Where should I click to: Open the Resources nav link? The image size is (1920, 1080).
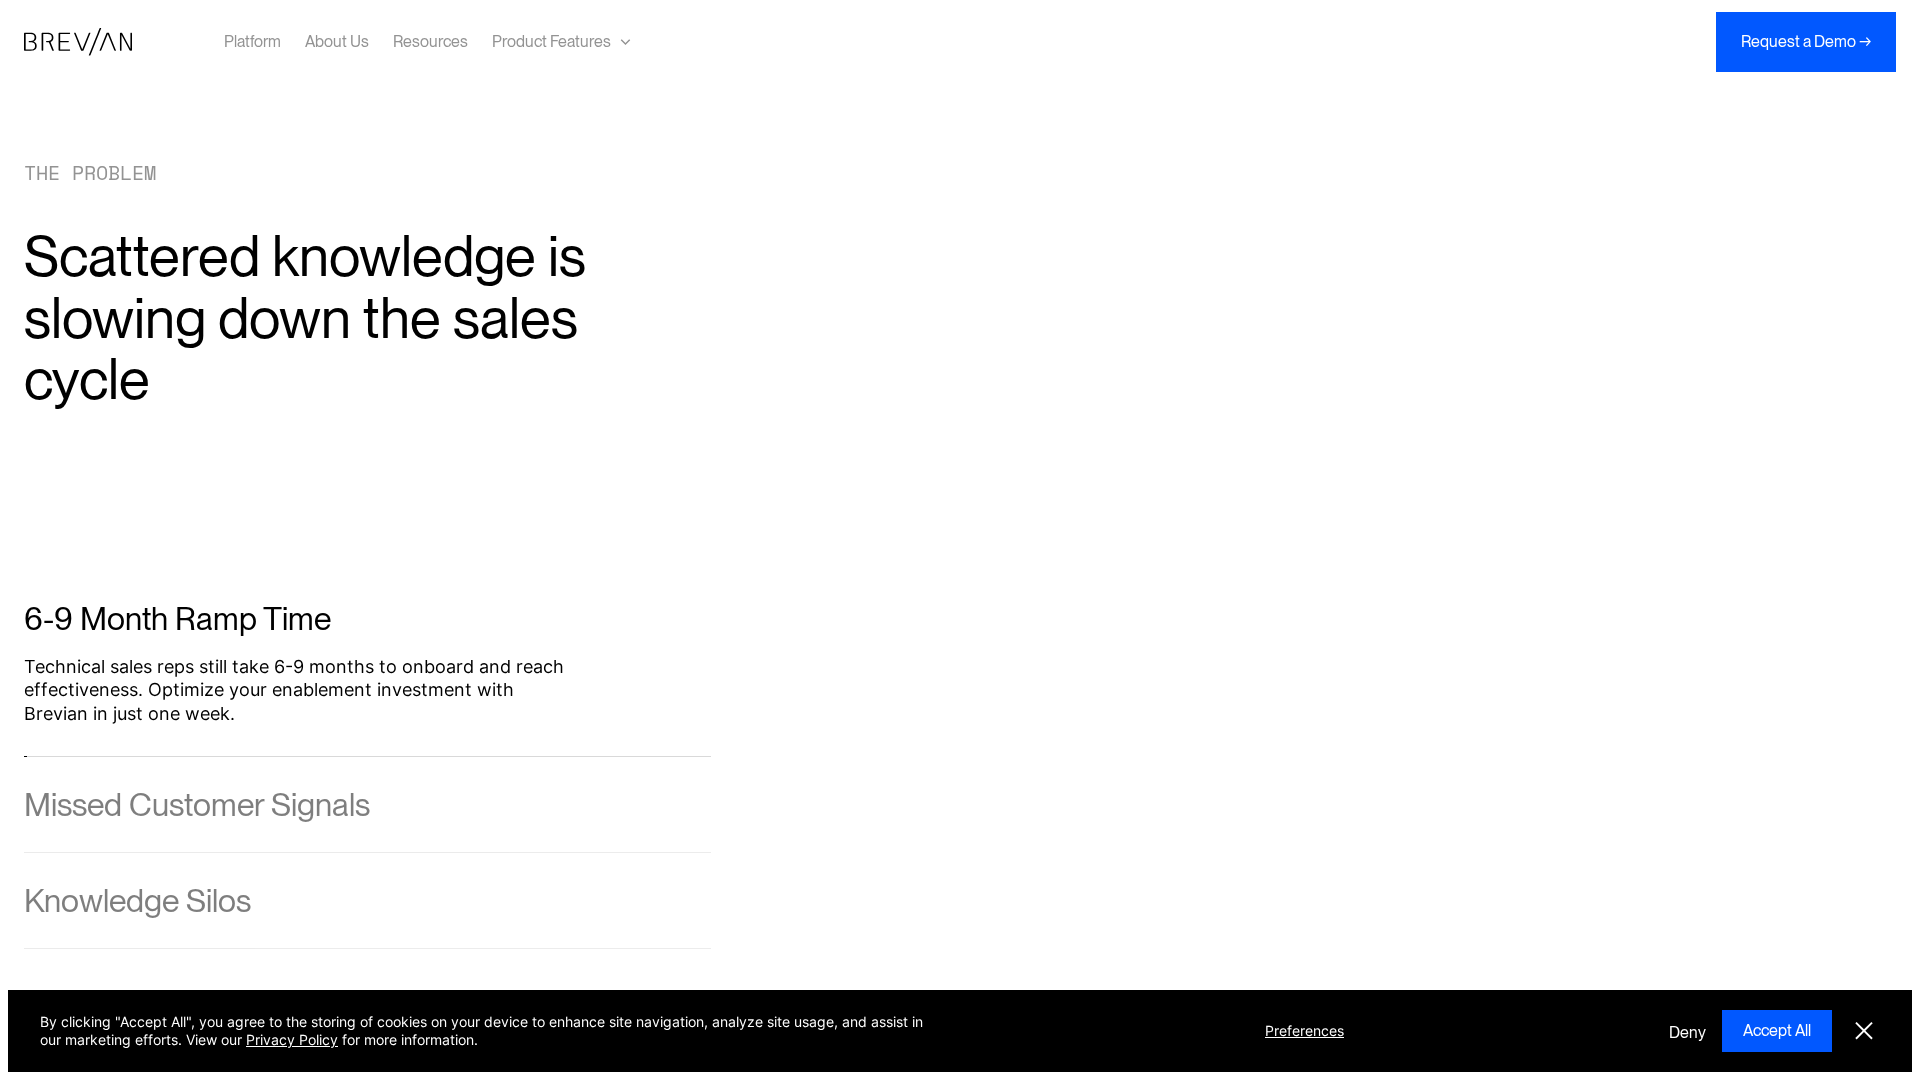point(430,42)
